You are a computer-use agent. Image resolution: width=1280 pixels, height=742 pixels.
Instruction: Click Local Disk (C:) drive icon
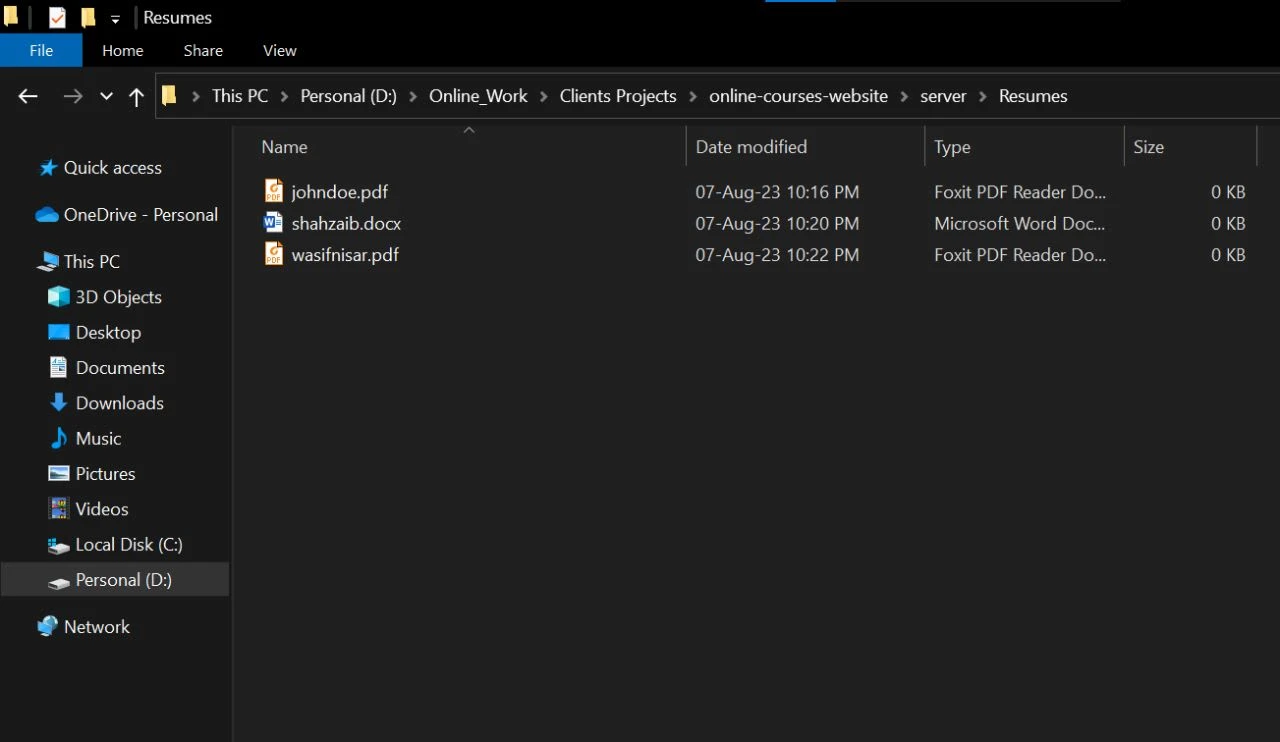point(59,545)
